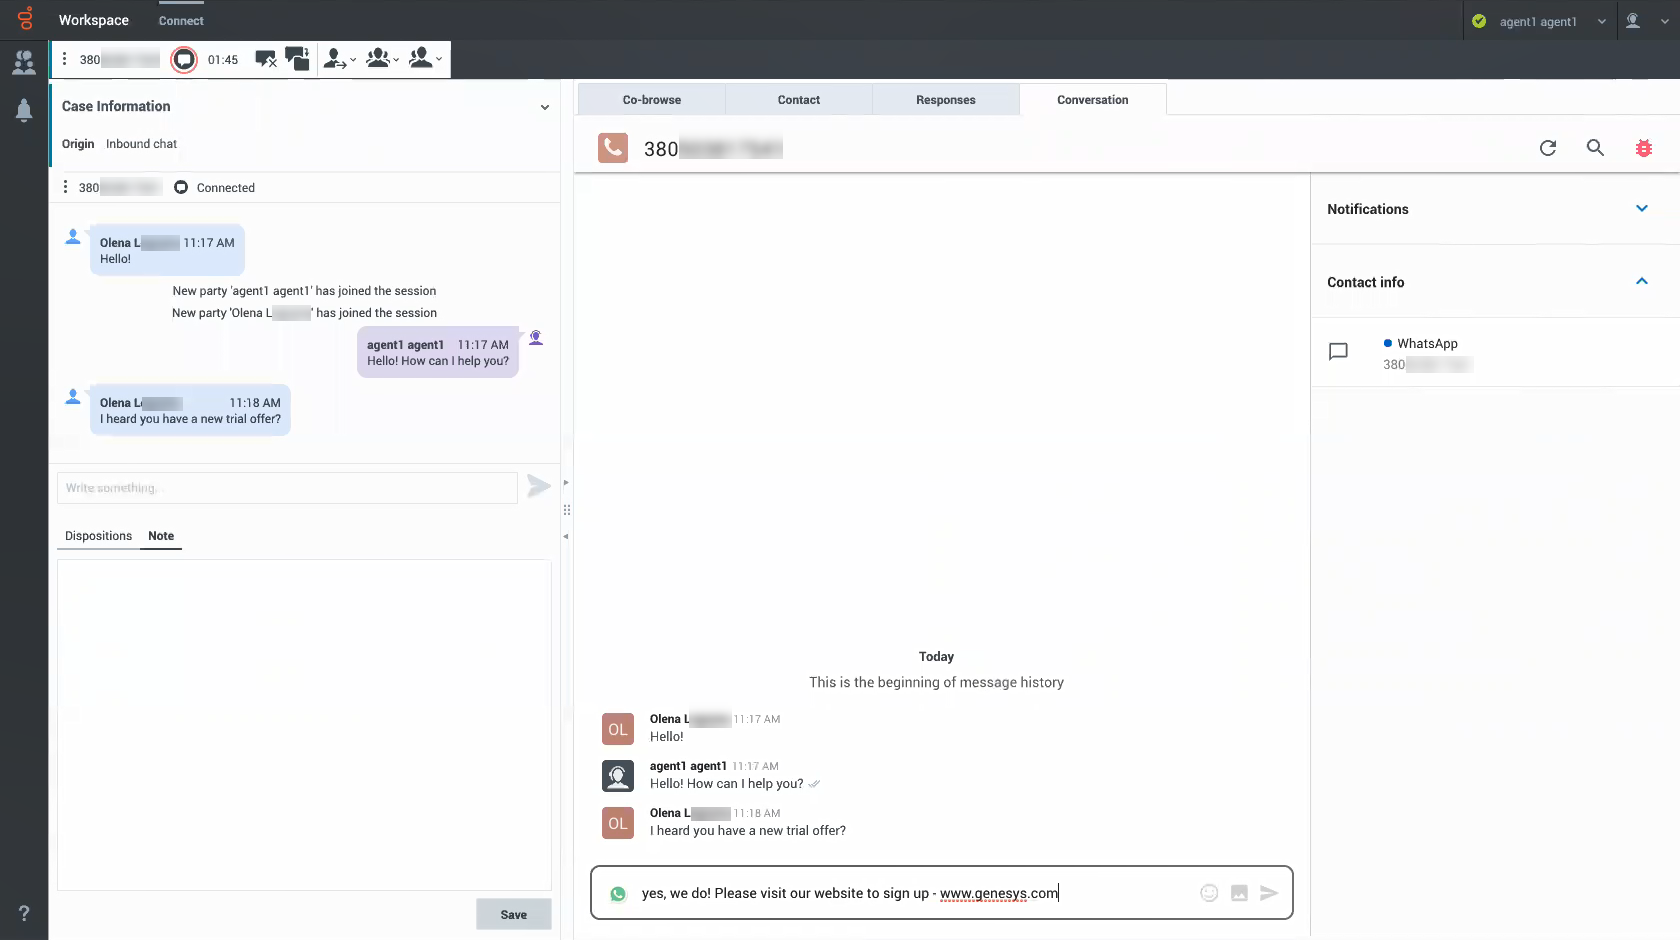Refresh the conversation
1680x940 pixels.
click(1548, 148)
